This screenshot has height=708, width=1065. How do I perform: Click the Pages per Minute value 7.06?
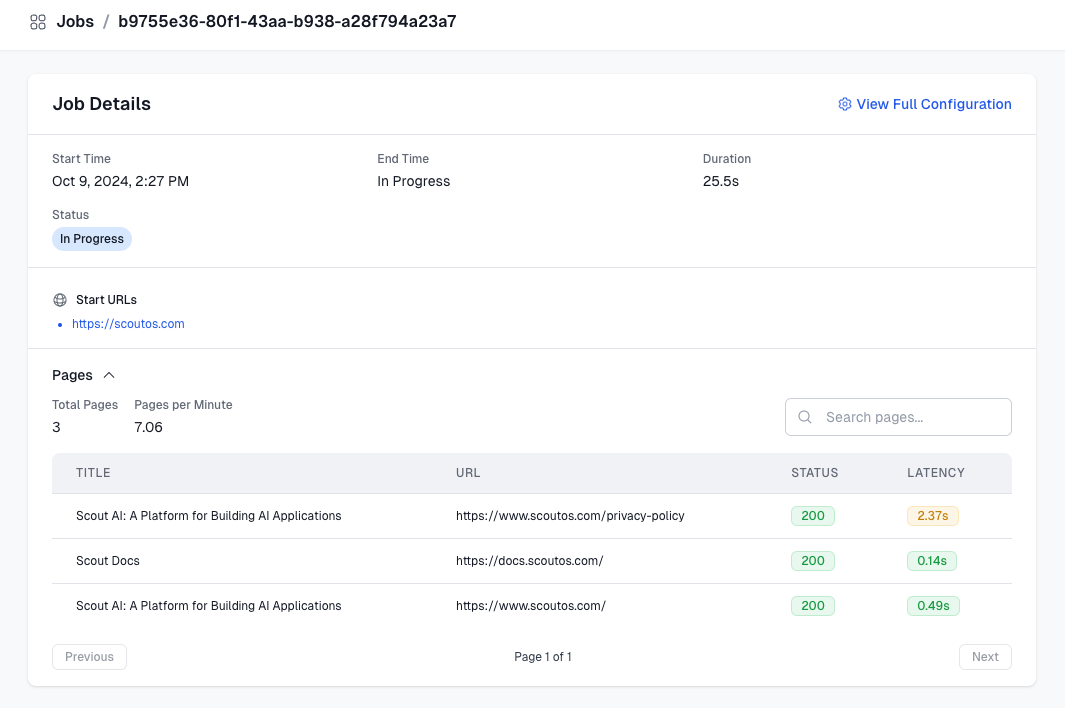pos(148,427)
